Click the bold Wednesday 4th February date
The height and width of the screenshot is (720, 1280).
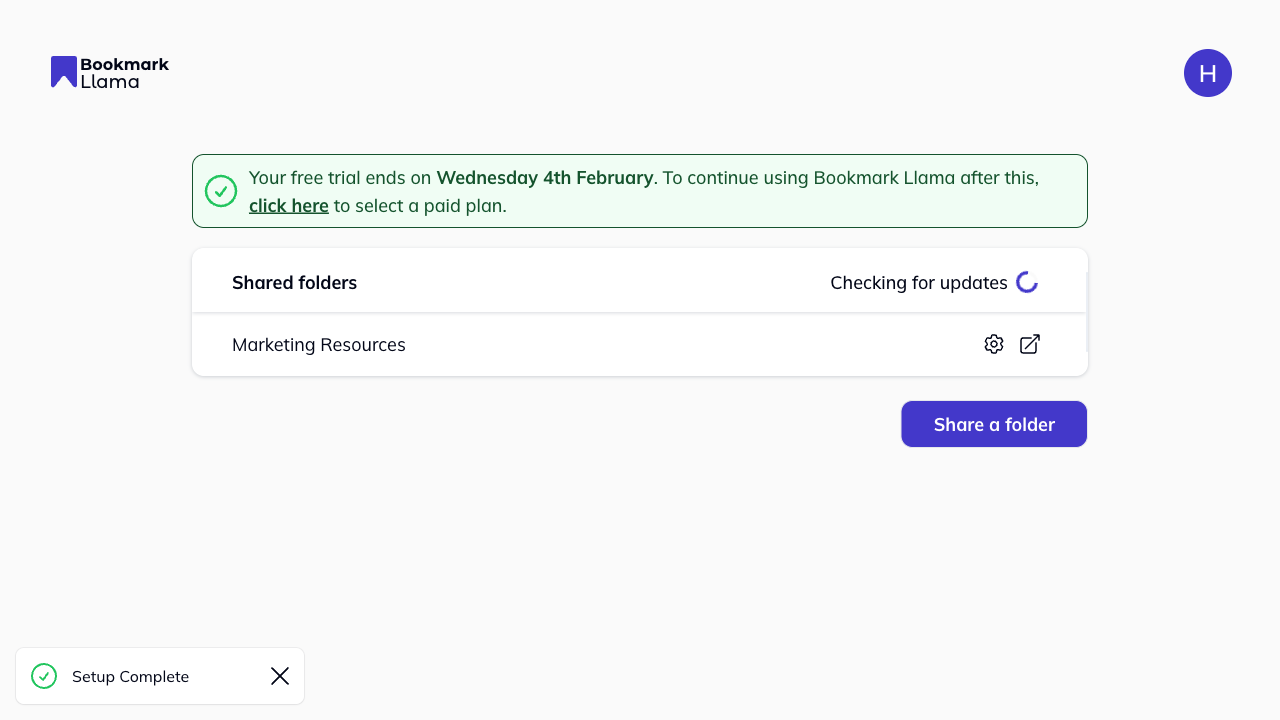click(x=545, y=178)
